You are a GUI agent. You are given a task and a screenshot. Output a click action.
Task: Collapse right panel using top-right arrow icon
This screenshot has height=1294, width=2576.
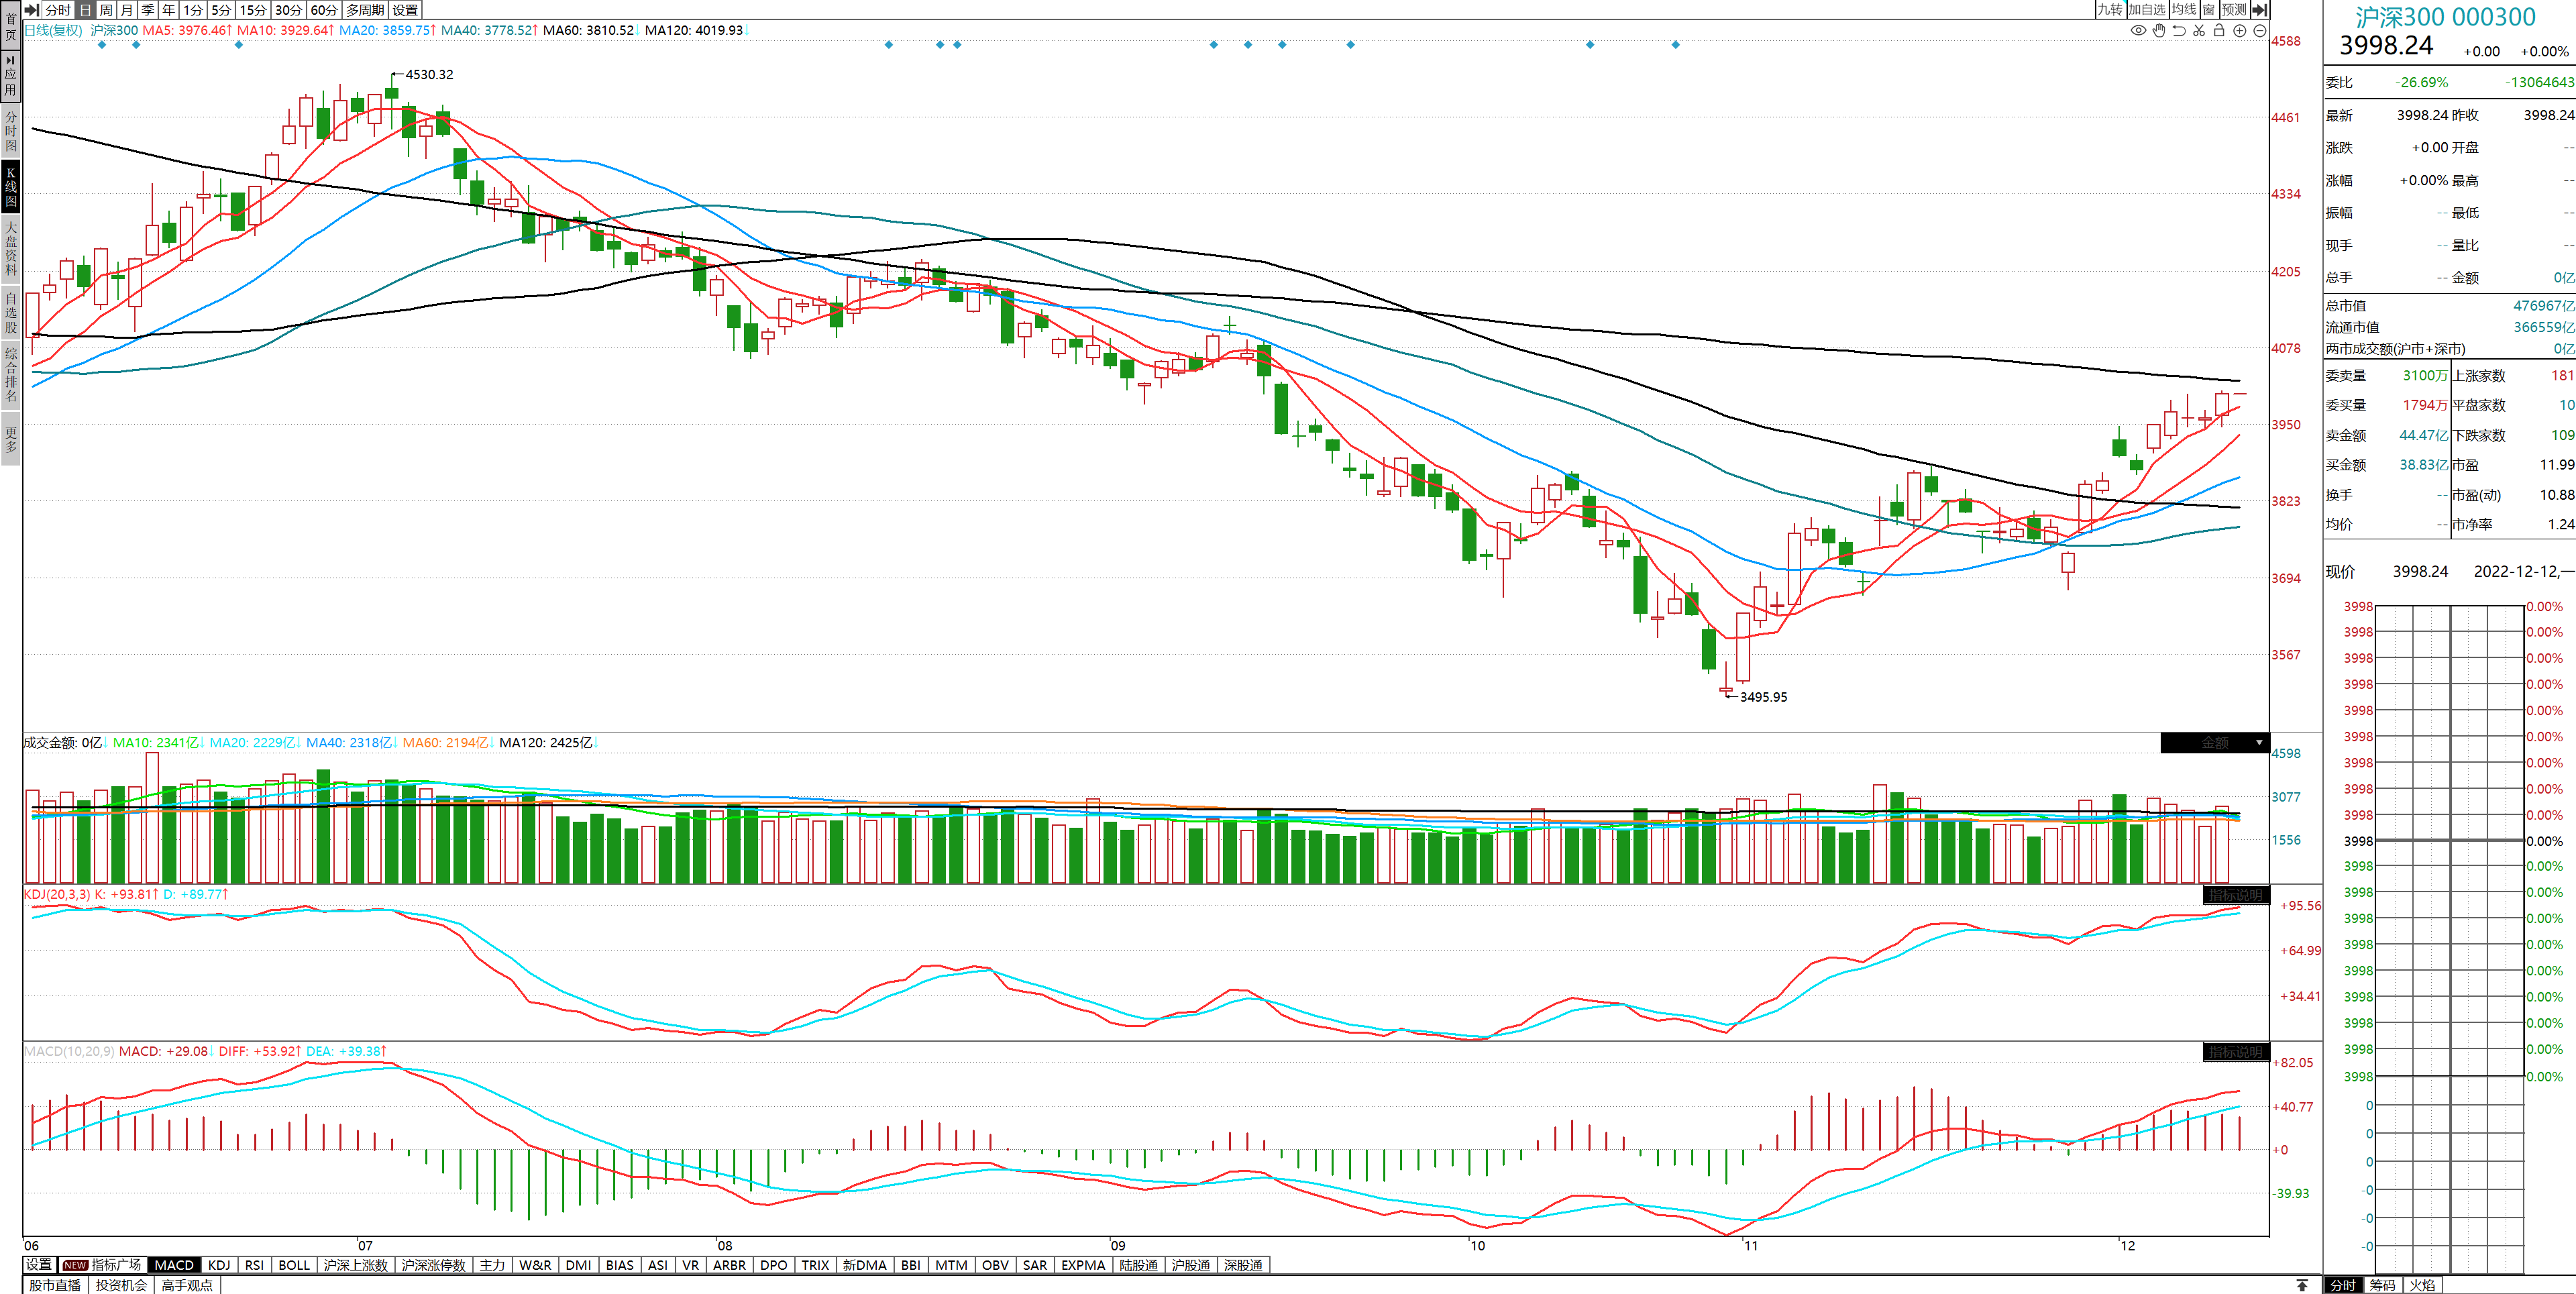pos(2259,10)
